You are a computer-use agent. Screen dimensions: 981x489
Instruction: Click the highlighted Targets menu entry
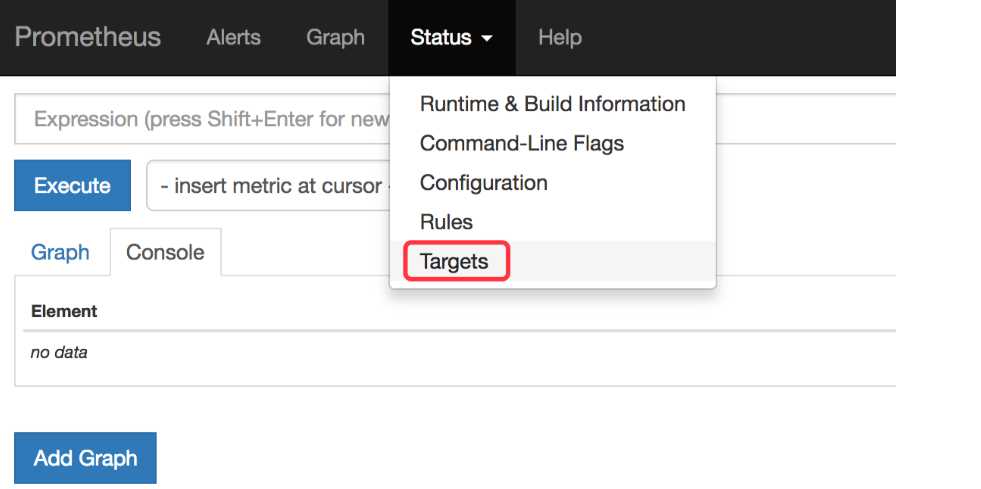coord(455,262)
